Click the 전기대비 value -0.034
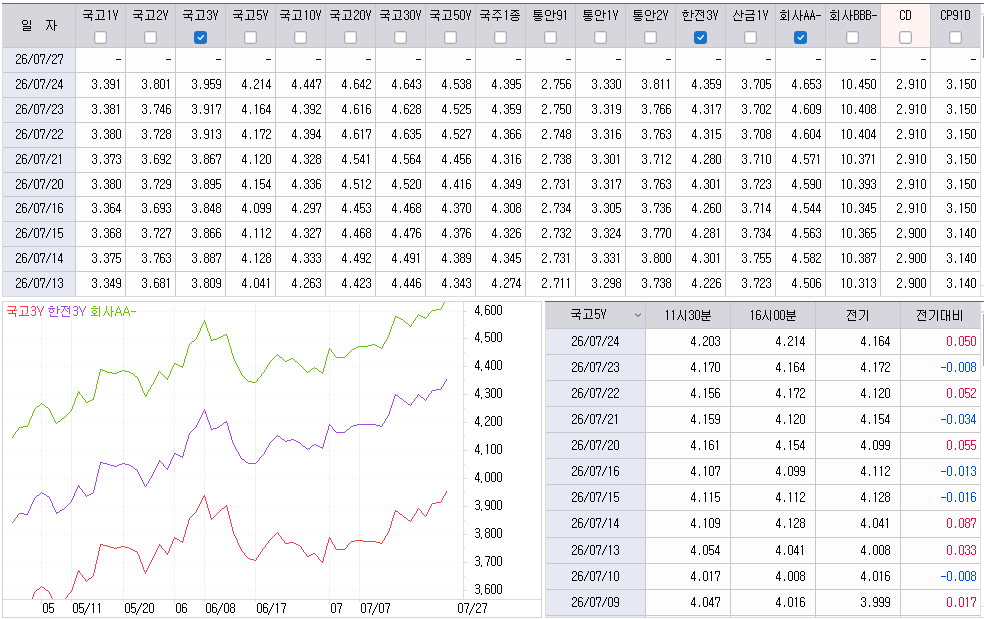 click(958, 419)
